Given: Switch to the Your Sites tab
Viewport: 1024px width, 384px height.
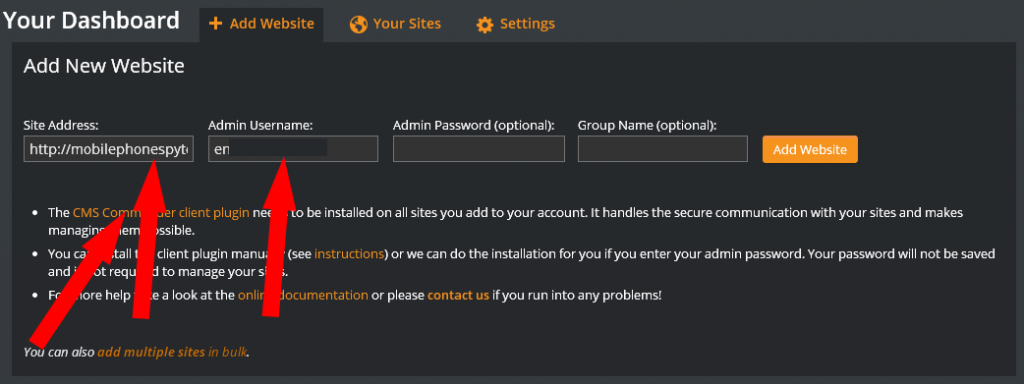Looking at the screenshot, I should pyautogui.click(x=395, y=24).
